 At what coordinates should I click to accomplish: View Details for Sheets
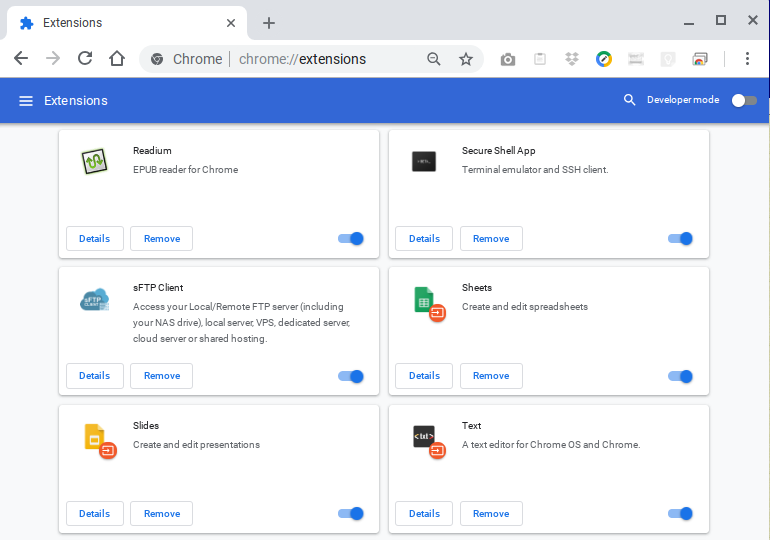[x=424, y=376]
